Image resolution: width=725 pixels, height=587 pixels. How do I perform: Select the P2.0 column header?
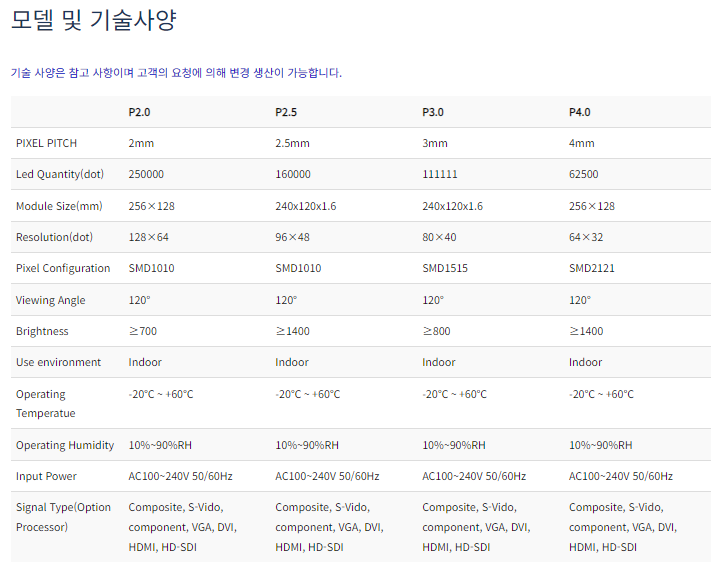[139, 112]
